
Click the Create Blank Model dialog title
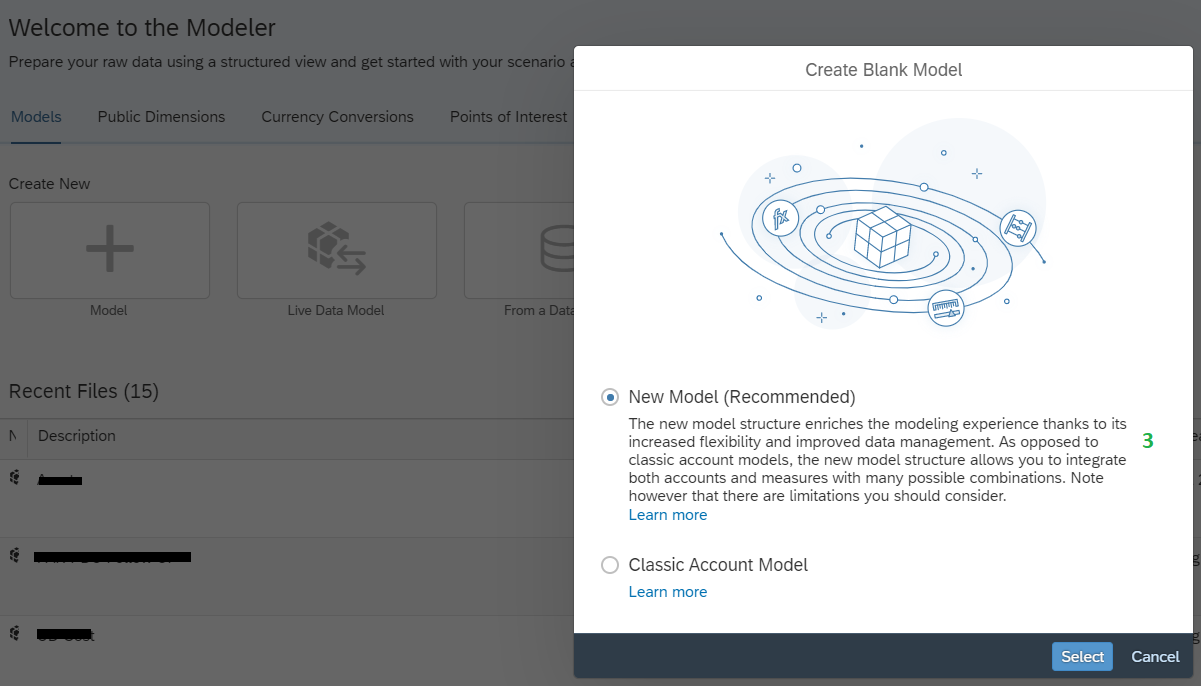[x=884, y=70]
